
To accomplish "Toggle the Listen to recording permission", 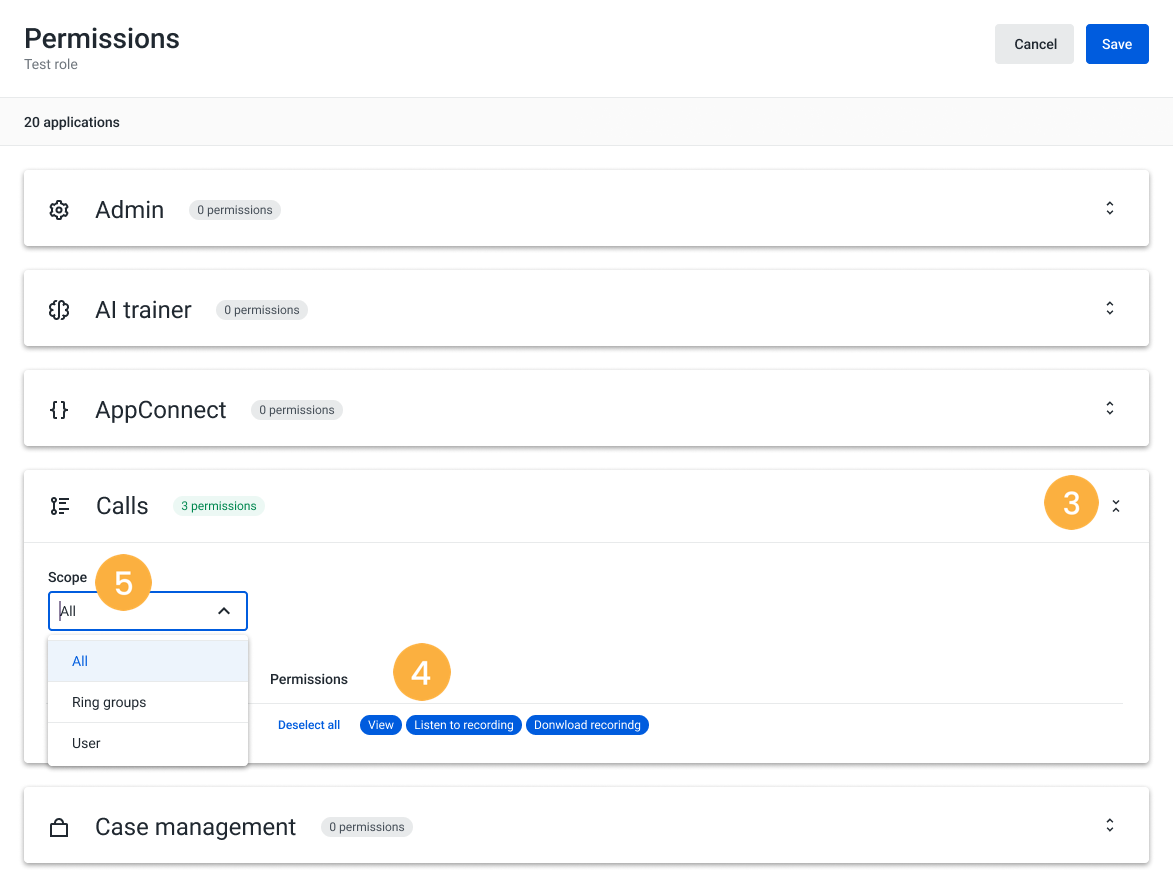I will click(x=463, y=725).
